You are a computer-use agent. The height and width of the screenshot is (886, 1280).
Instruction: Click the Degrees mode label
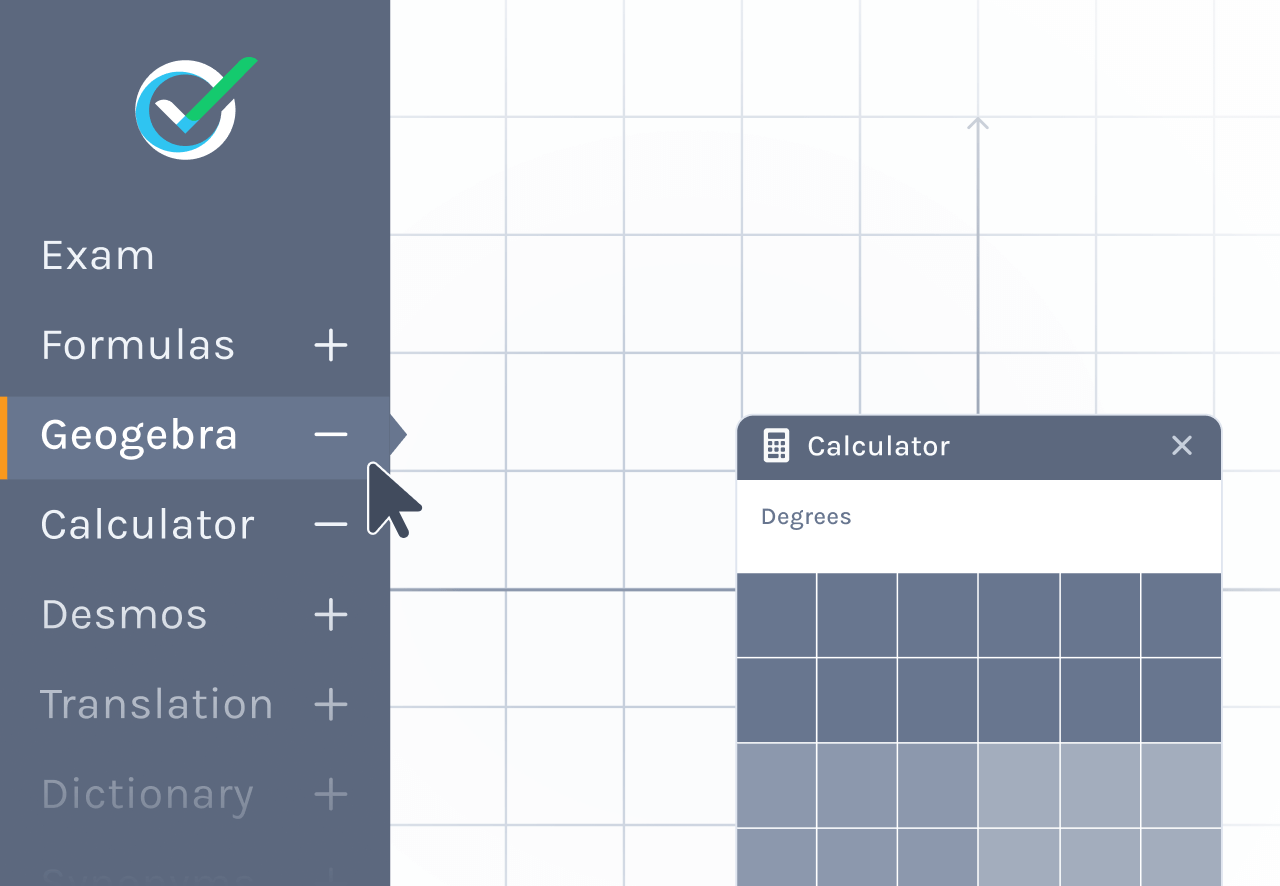coord(806,517)
